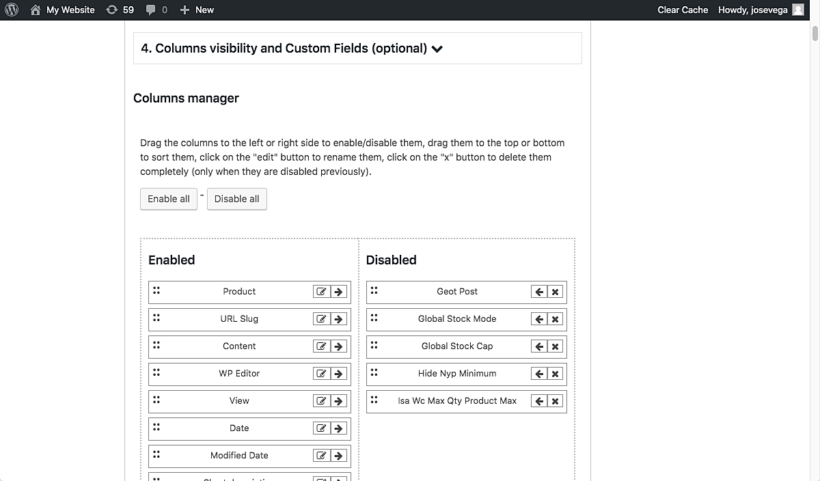
Task: Click the Hide Nyp Minimum drag handle
Action: 374,372
